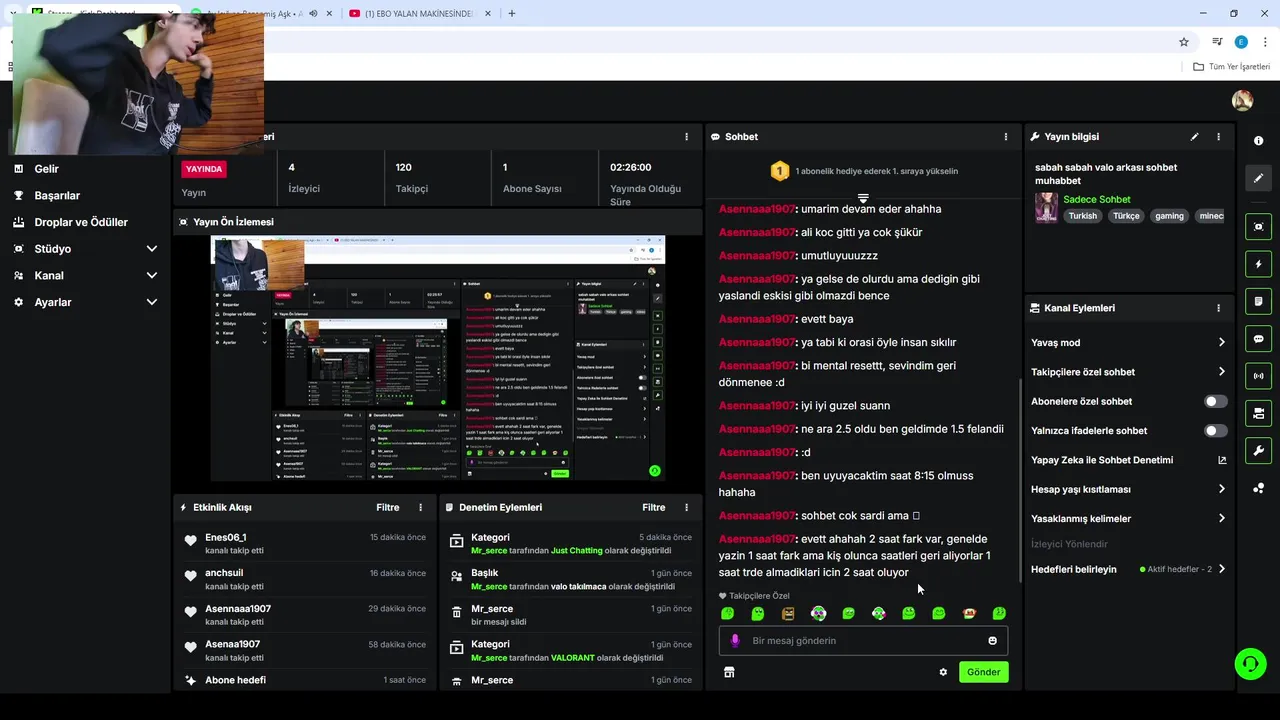Edit stream info with the Yayın bilgisi pencil
The width and height of the screenshot is (1280, 720).
tap(1194, 137)
